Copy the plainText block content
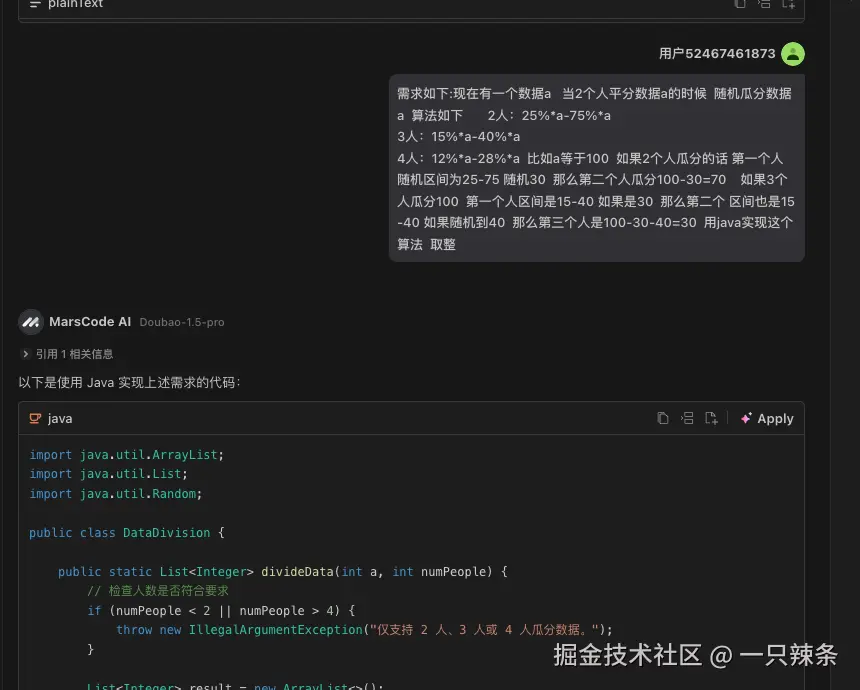The height and width of the screenshot is (690, 860). pyautogui.click(x=740, y=5)
